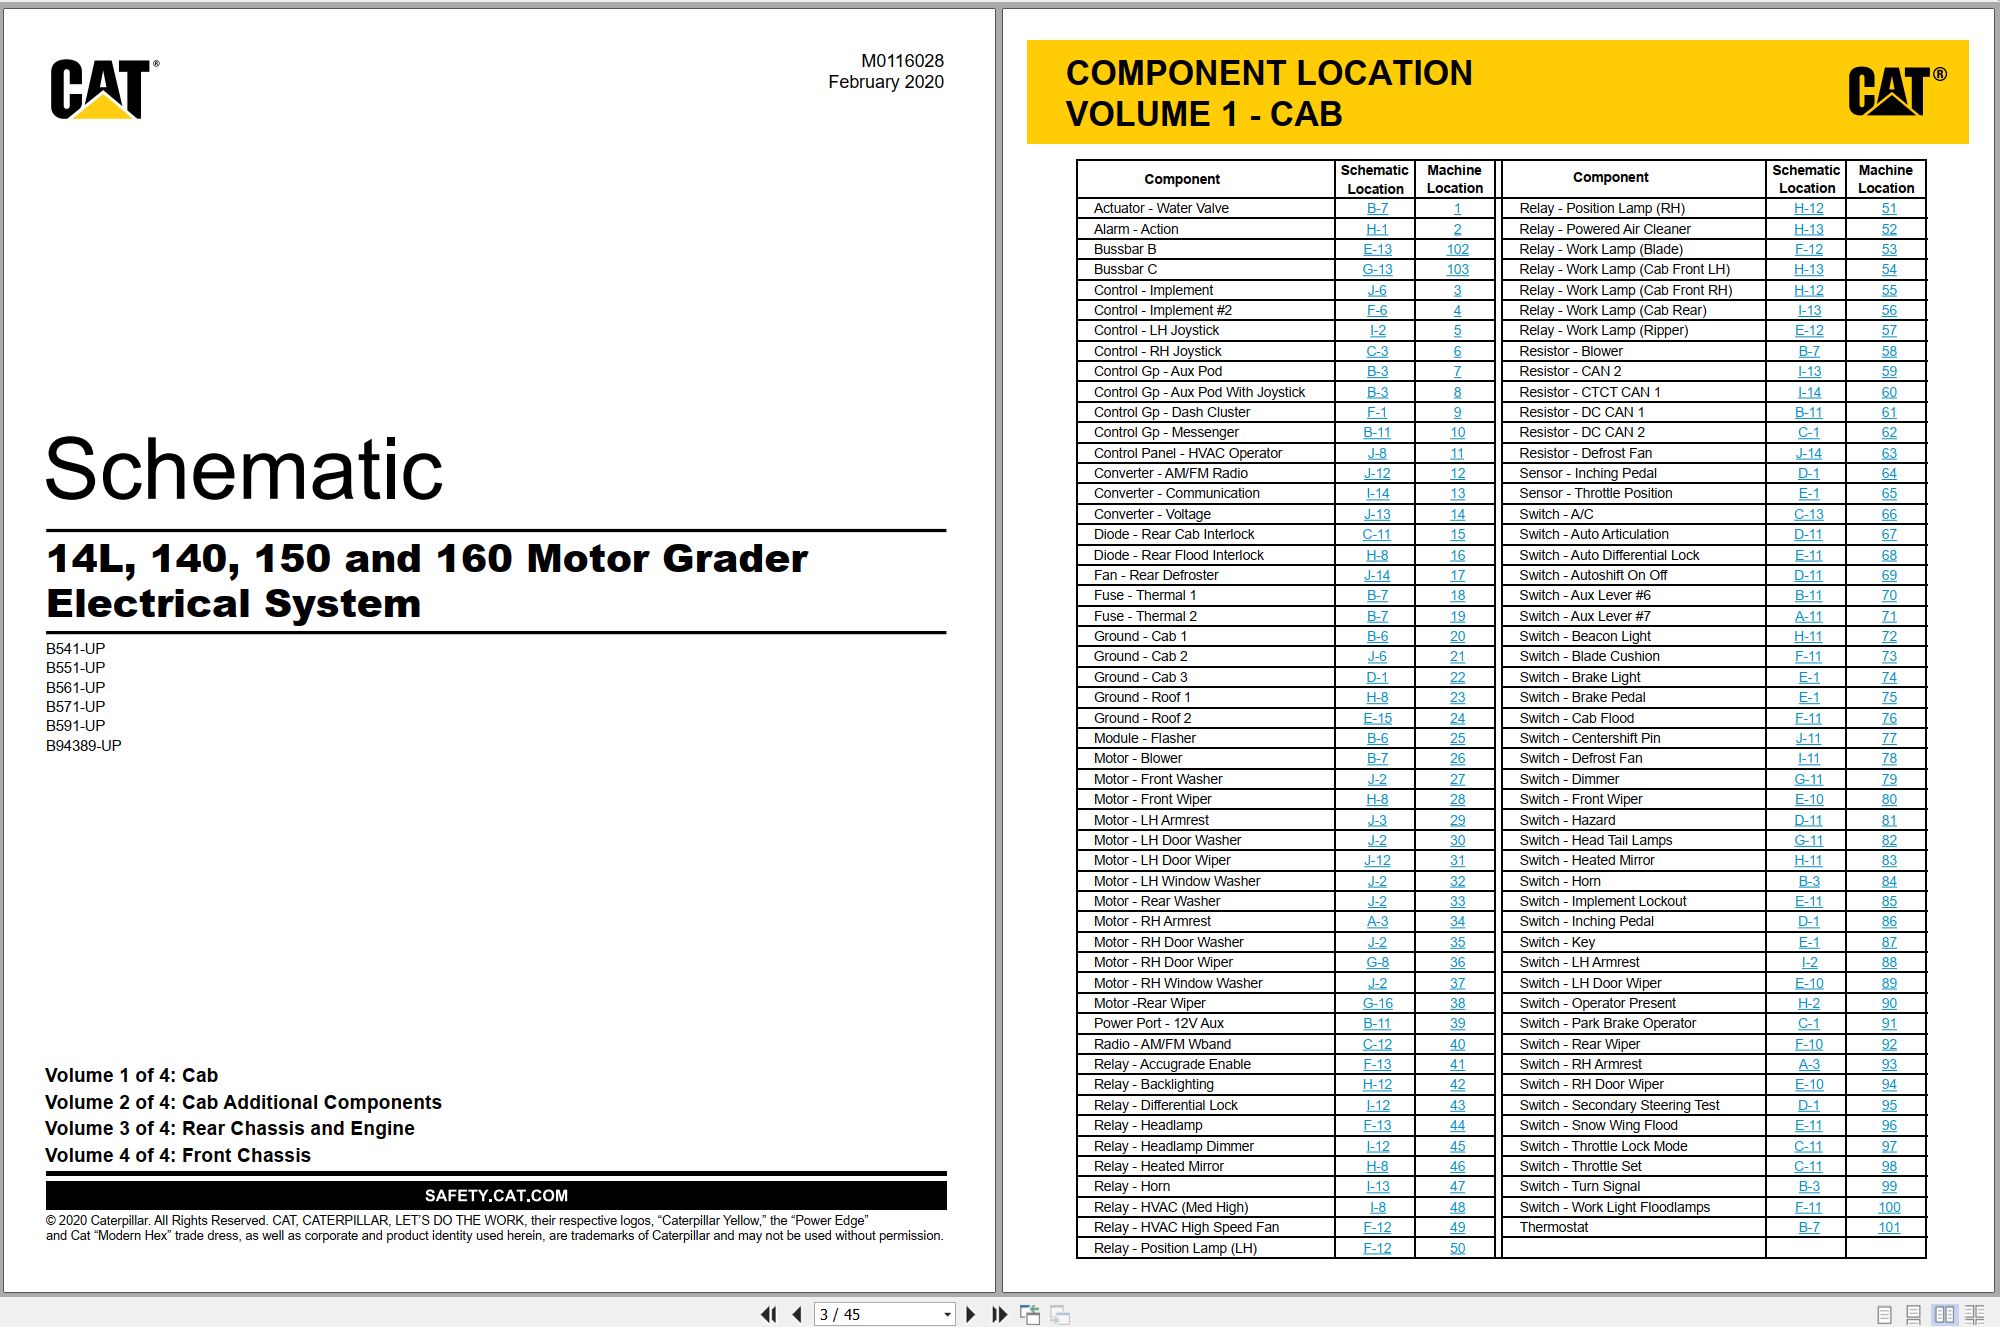
Task: Switch to continuous page view
Action: (1914, 1315)
